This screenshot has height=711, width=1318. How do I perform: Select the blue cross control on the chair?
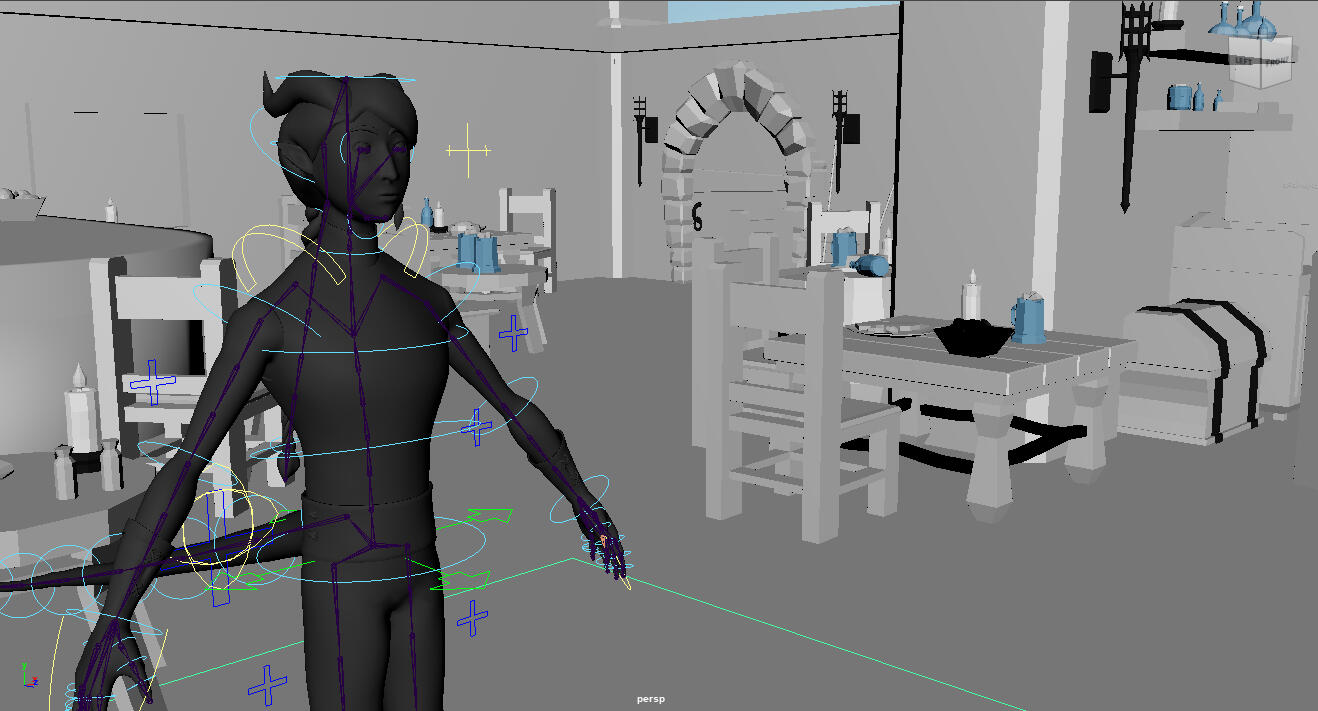click(x=153, y=382)
